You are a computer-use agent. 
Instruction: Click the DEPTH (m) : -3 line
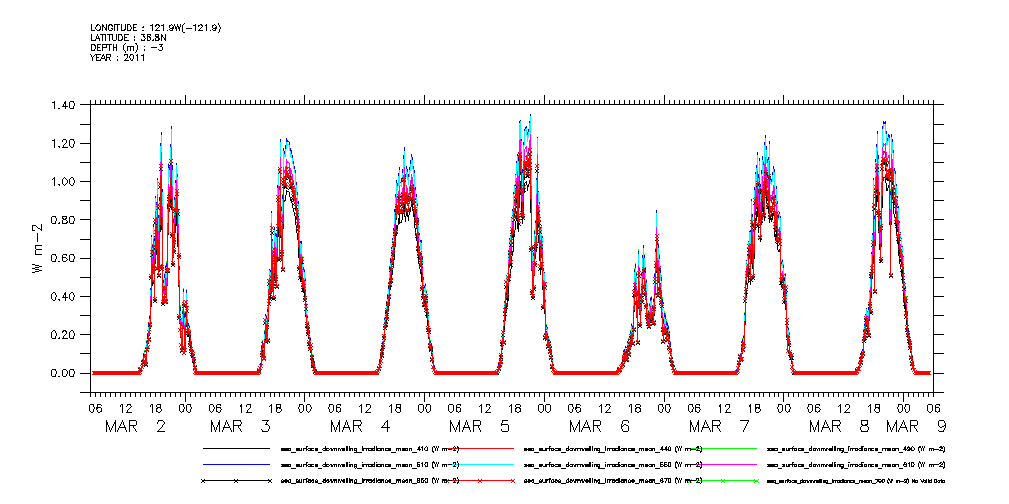click(127, 48)
